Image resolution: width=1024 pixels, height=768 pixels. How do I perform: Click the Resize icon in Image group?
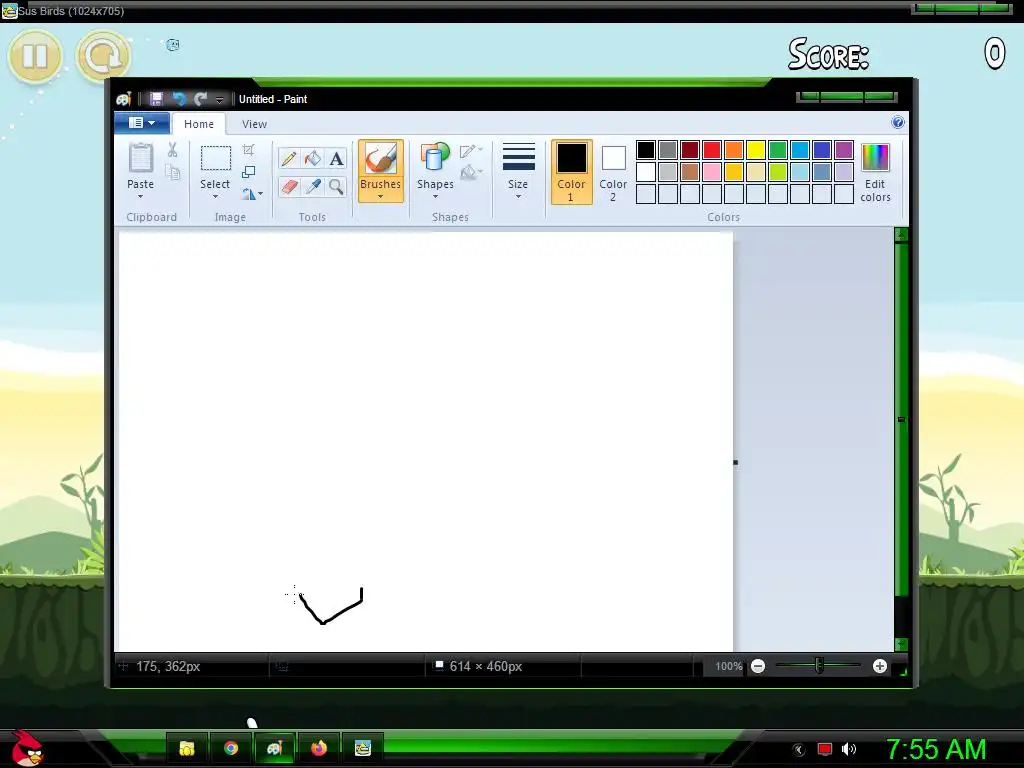[x=248, y=172]
